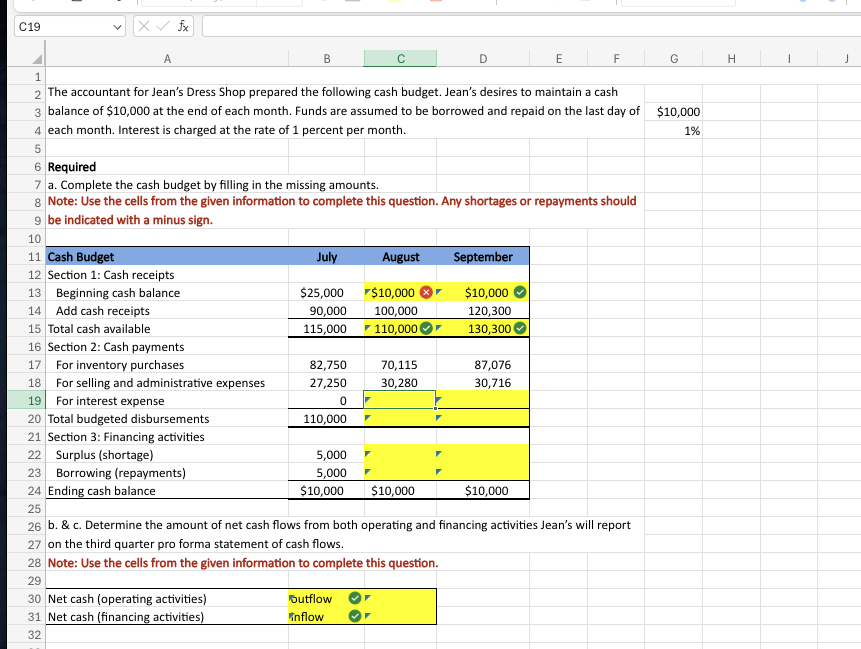Select September ending cash balance $10,000

tap(483, 491)
